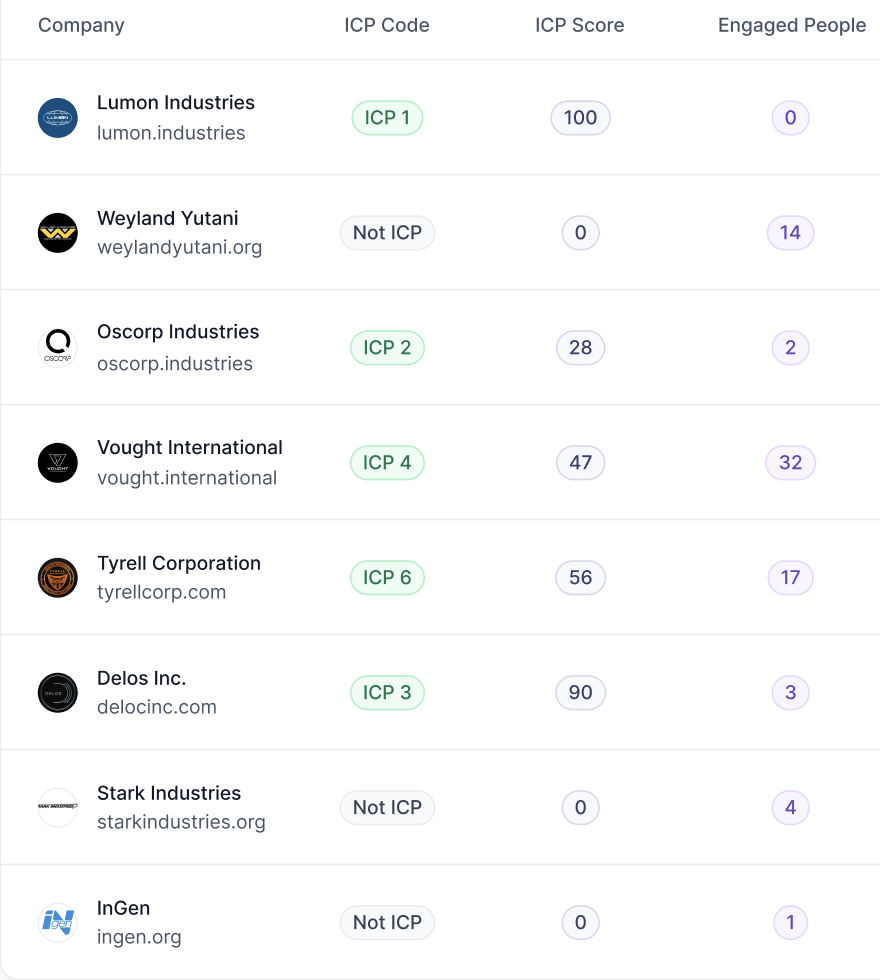The height and width of the screenshot is (980, 880).
Task: Sort by the ICP Score column header
Action: 579,25
